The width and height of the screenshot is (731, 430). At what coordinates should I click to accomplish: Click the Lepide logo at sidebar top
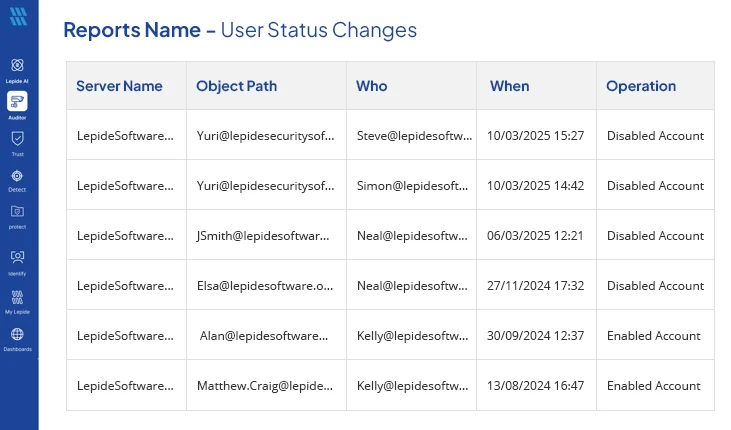click(x=18, y=16)
